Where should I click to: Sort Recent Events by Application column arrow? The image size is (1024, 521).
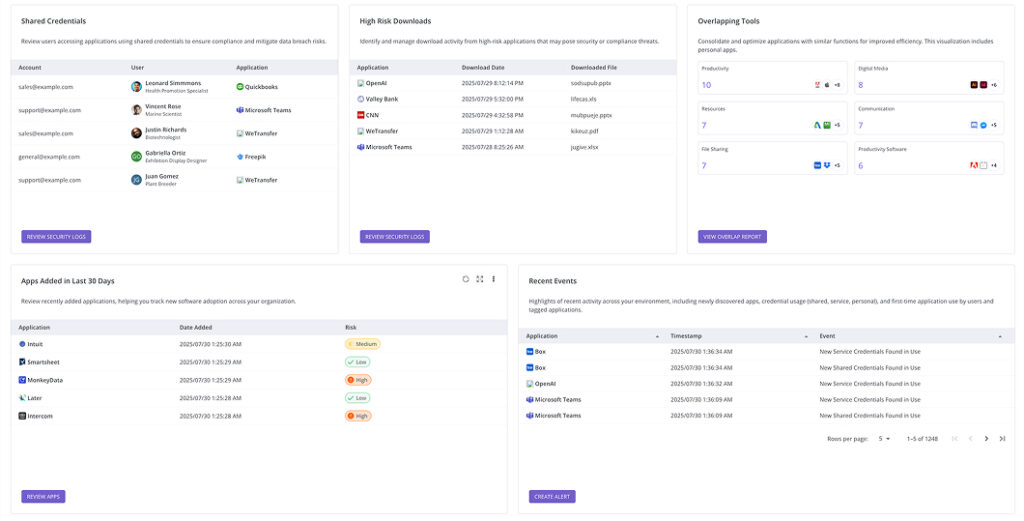pyautogui.click(x=657, y=336)
